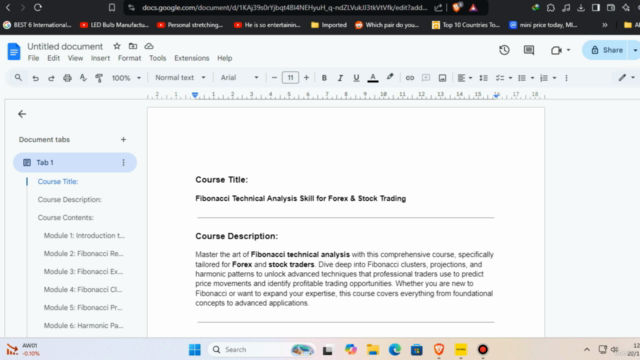640x360 pixels.
Task: Go to Module 1 outline entry
Action: tap(84, 236)
